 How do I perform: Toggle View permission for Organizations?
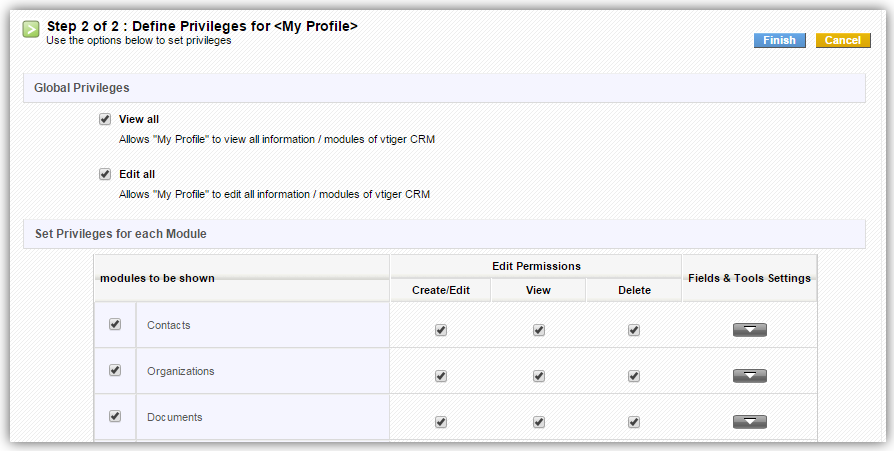click(539, 376)
